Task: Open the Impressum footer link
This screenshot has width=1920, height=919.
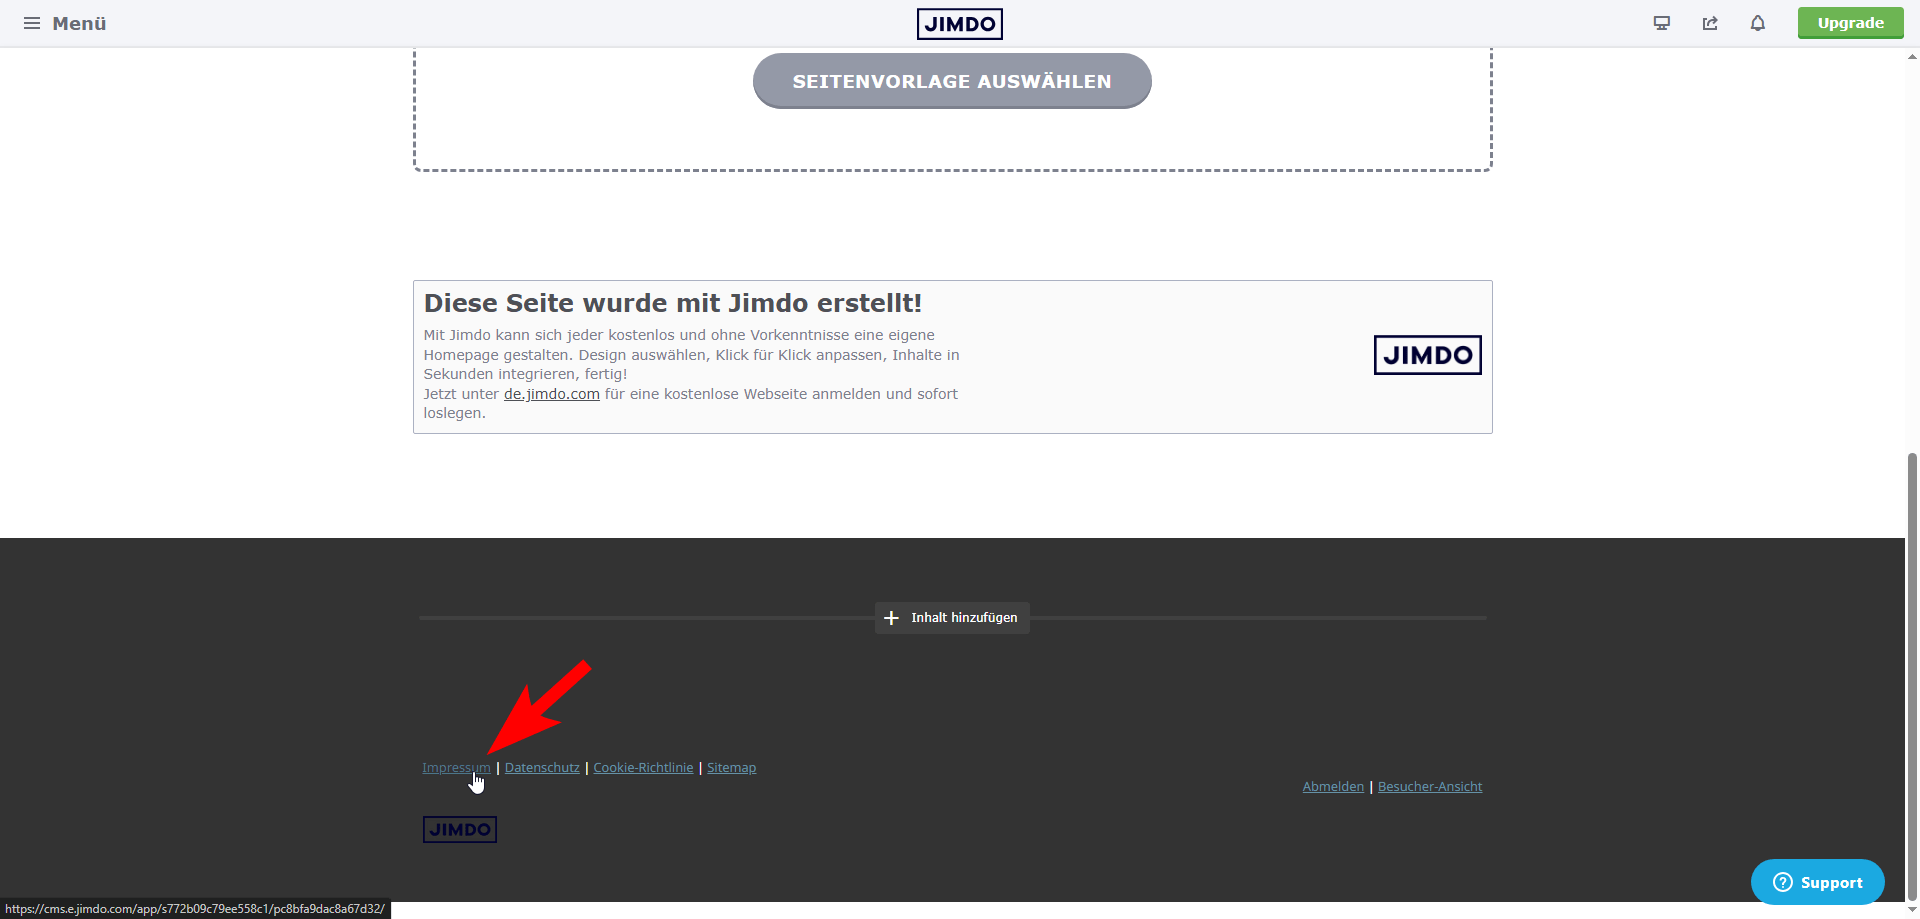Action: (456, 768)
